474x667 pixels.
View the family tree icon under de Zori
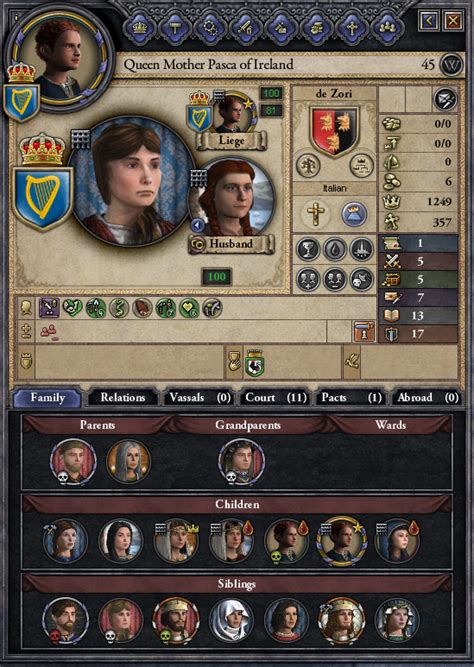point(308,165)
